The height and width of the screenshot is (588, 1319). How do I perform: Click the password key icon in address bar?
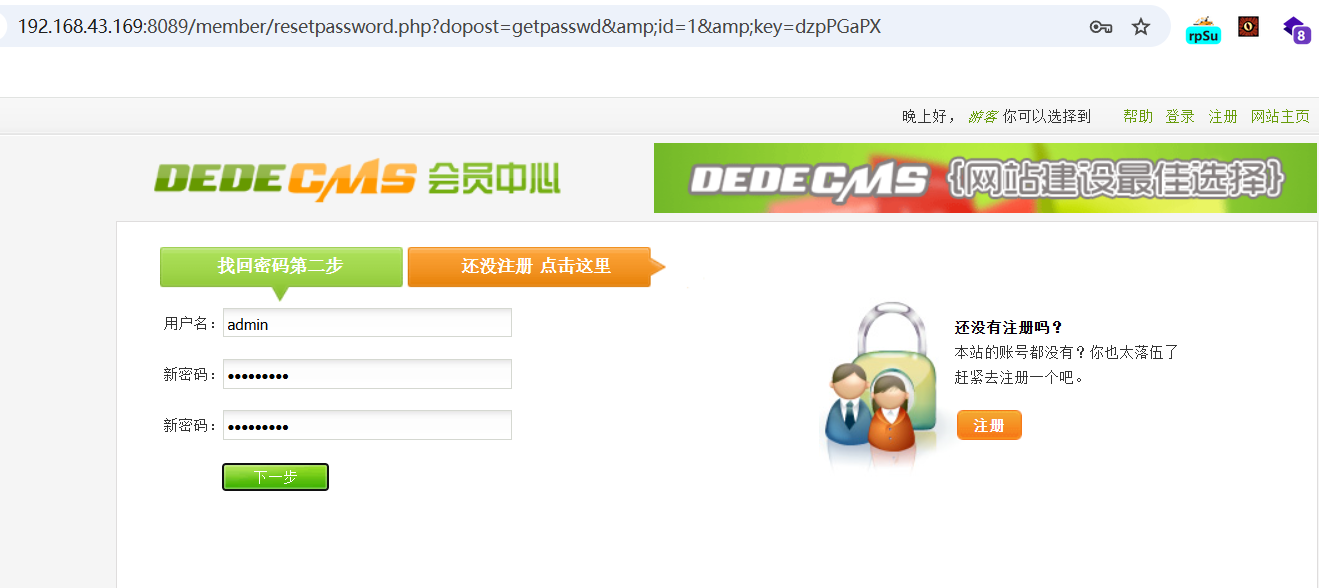(1101, 27)
